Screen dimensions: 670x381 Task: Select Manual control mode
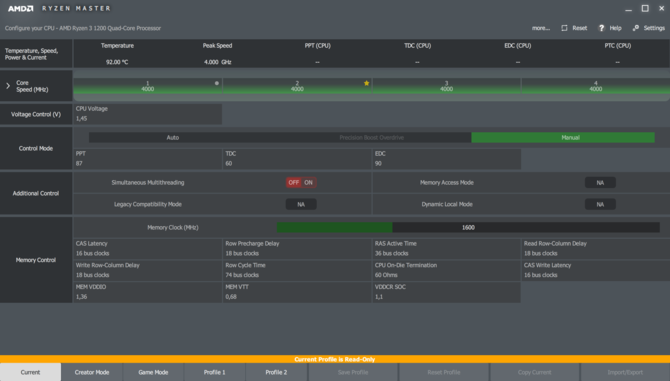563,138
